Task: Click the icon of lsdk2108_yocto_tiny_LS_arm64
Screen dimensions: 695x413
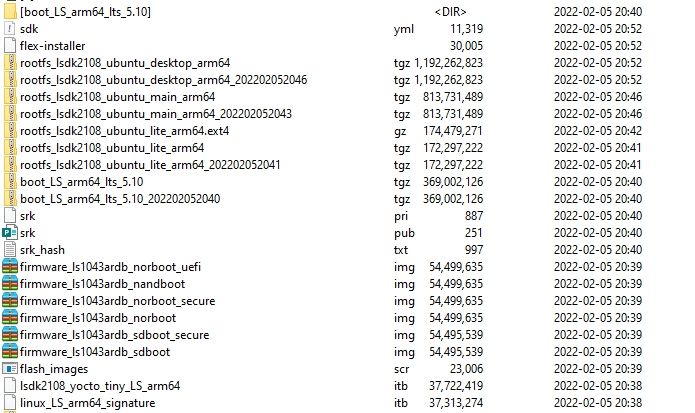Action: point(10,385)
